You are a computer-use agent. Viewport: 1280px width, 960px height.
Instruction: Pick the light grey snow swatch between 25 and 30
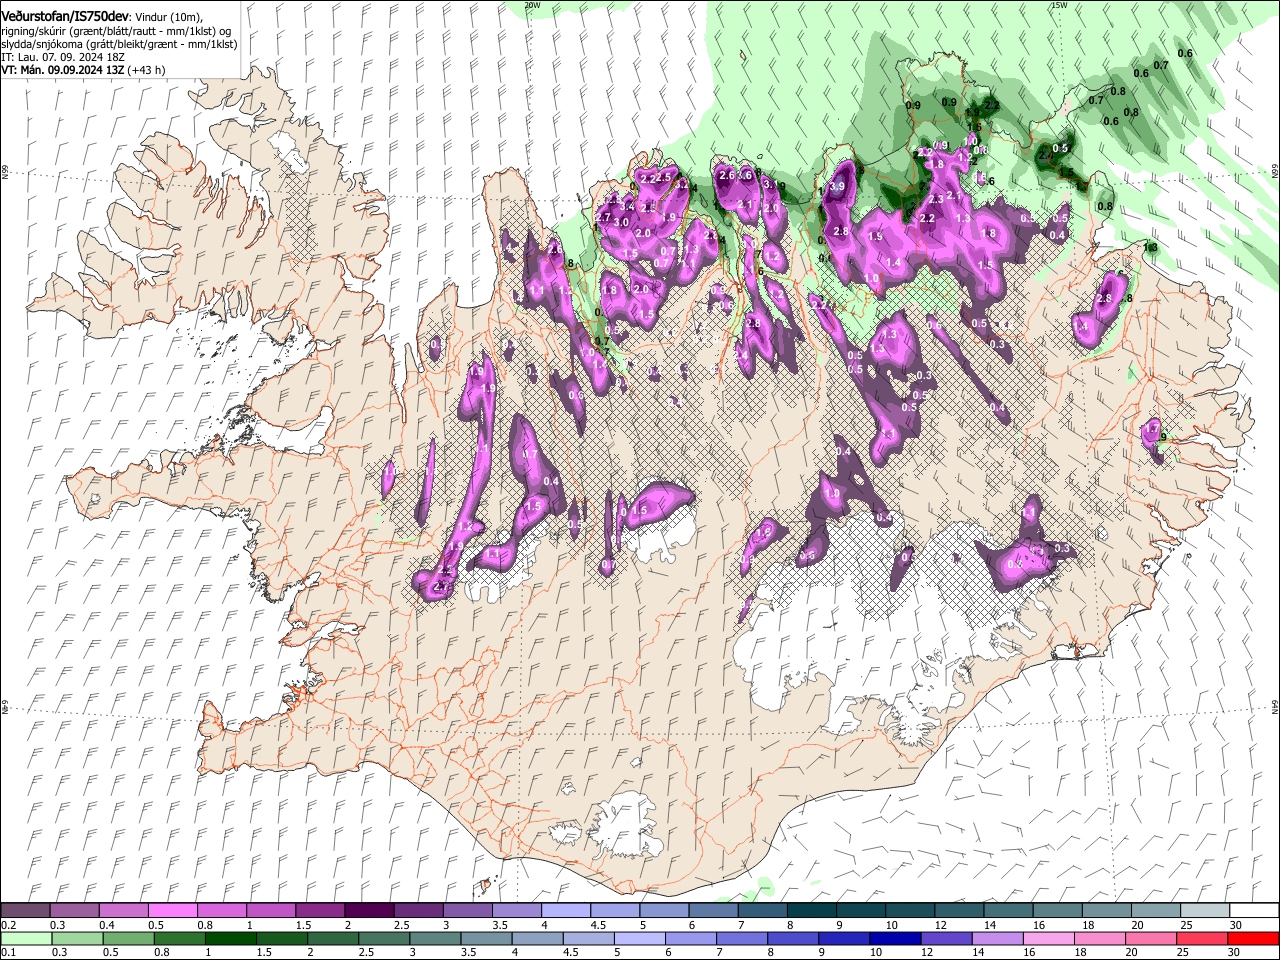tap(1204, 911)
